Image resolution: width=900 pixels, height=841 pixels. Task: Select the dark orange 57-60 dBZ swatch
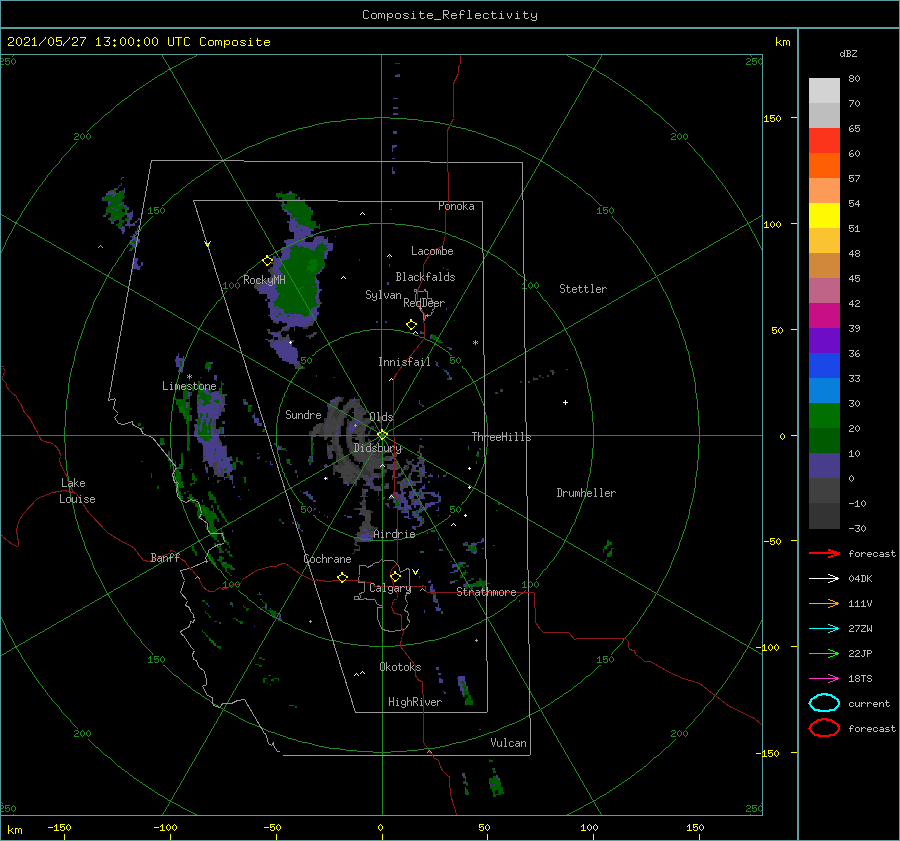pos(824,165)
